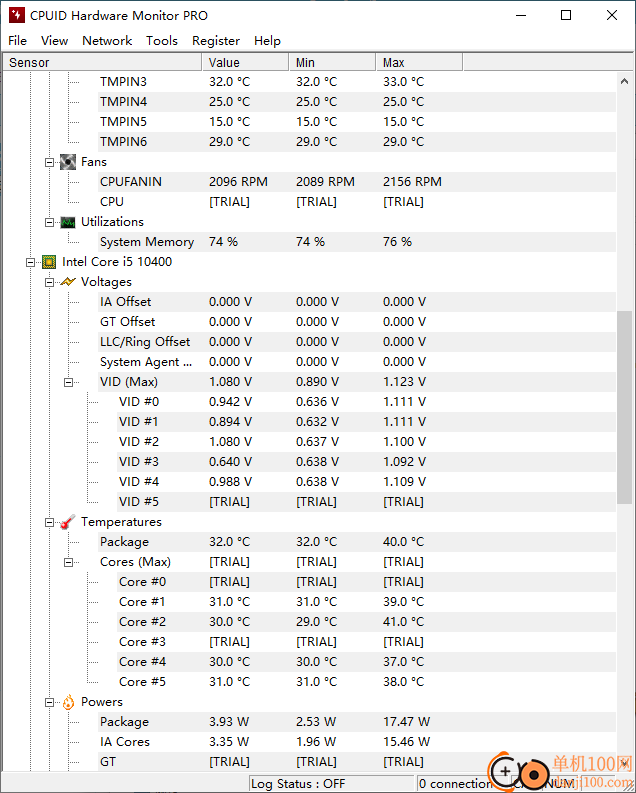The width and height of the screenshot is (636, 793).
Task: Open the Network menu
Action: click(107, 40)
